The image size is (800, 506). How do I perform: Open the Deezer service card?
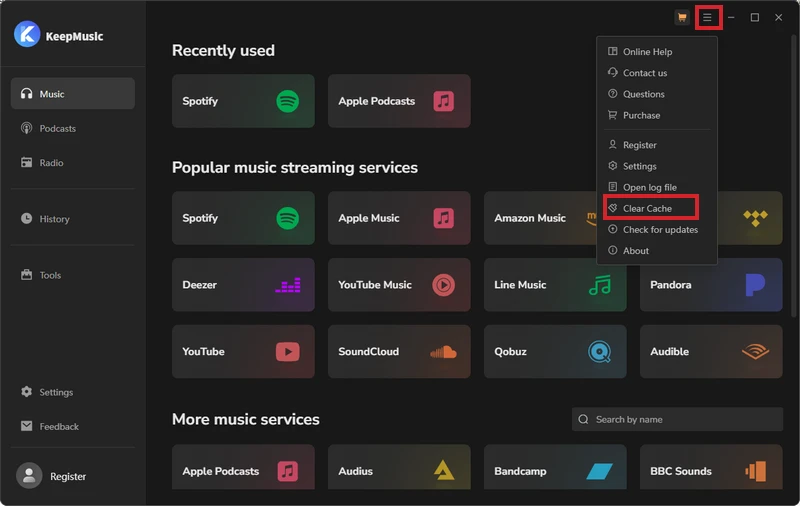[243, 285]
